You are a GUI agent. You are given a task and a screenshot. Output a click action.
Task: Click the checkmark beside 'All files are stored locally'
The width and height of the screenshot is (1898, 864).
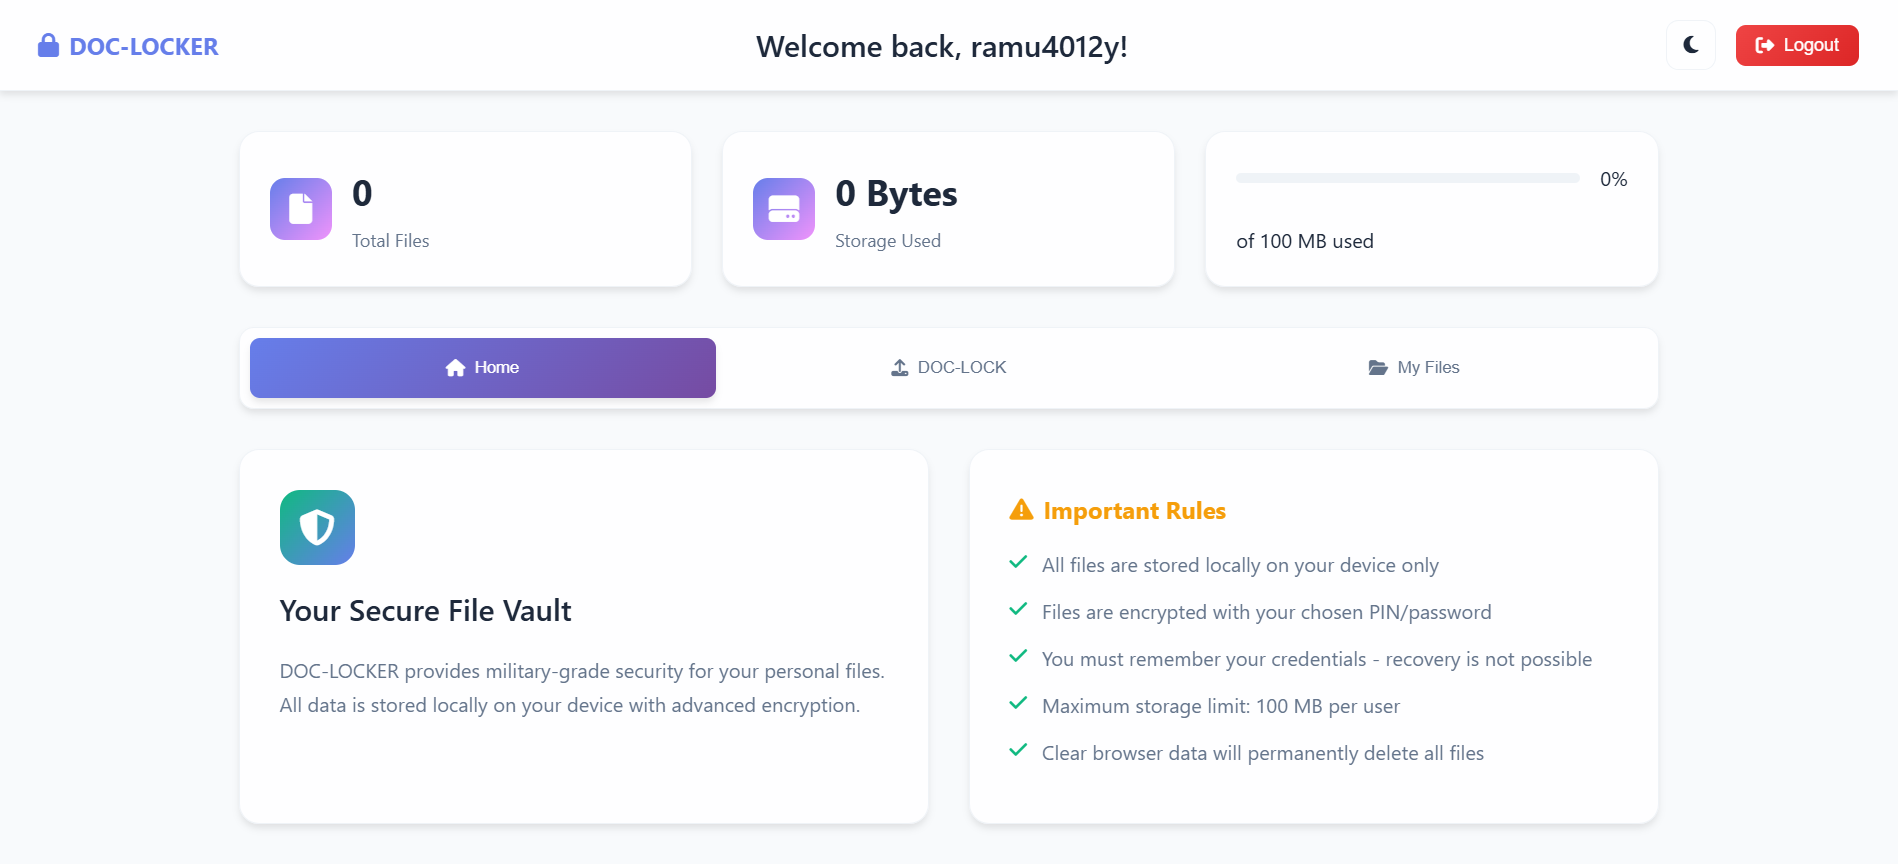[x=1018, y=563]
